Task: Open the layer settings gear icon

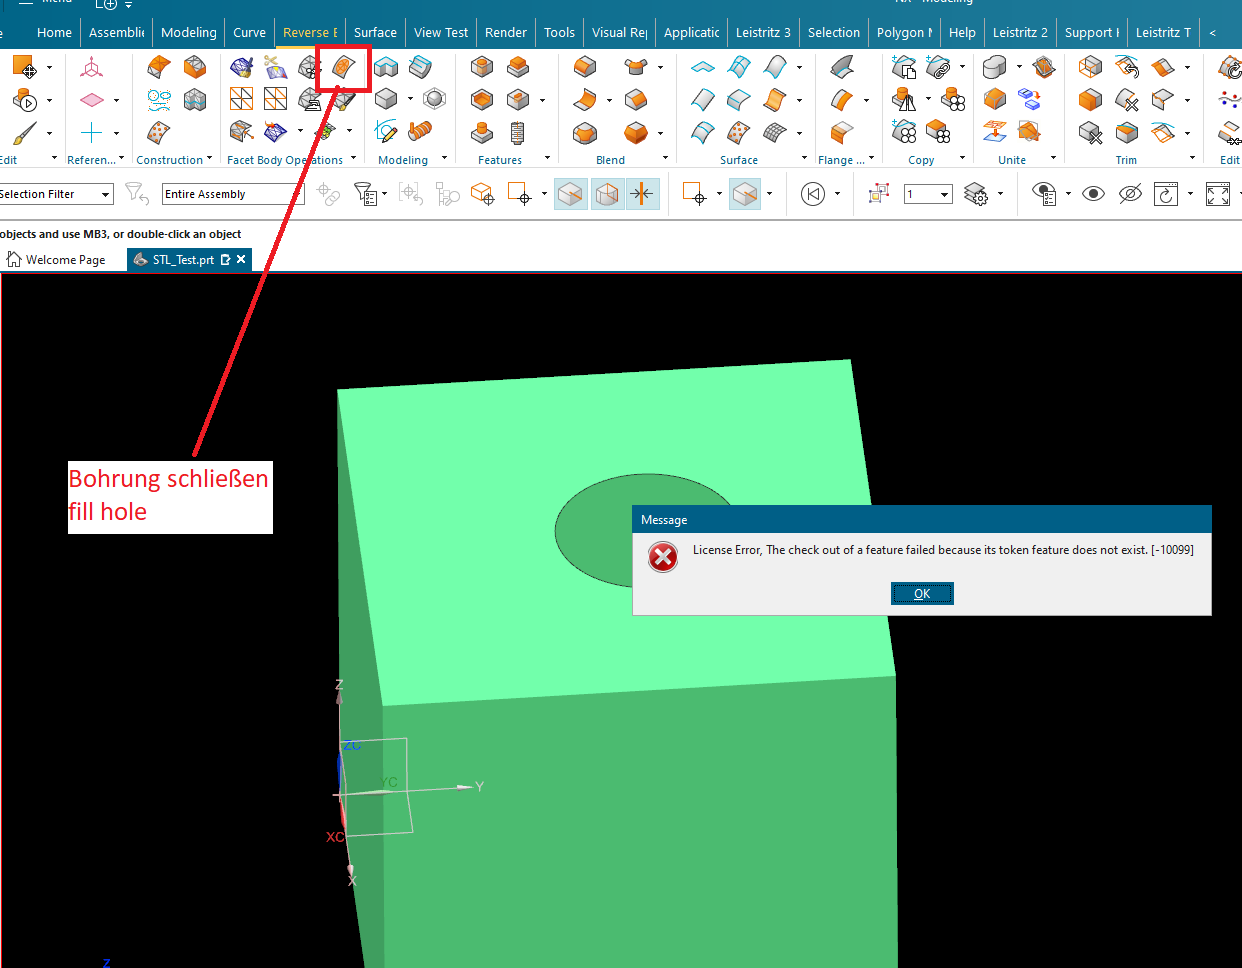Action: 976,194
